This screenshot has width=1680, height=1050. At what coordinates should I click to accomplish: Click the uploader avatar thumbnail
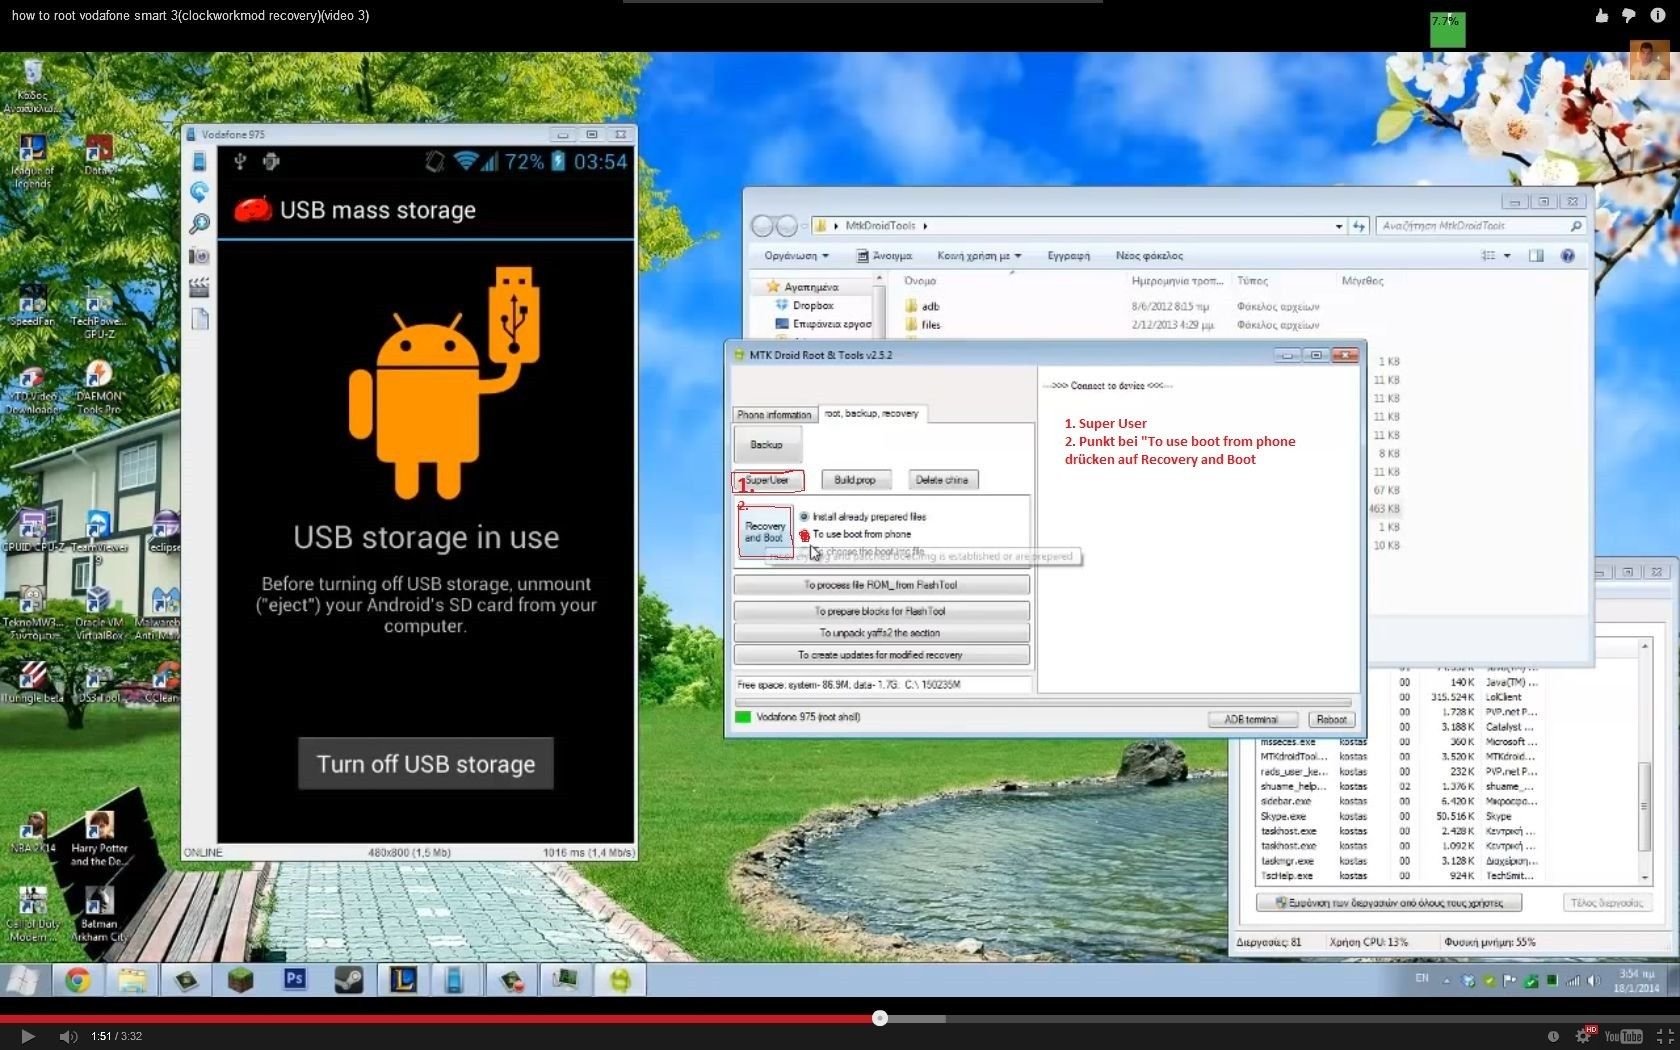(x=1649, y=60)
